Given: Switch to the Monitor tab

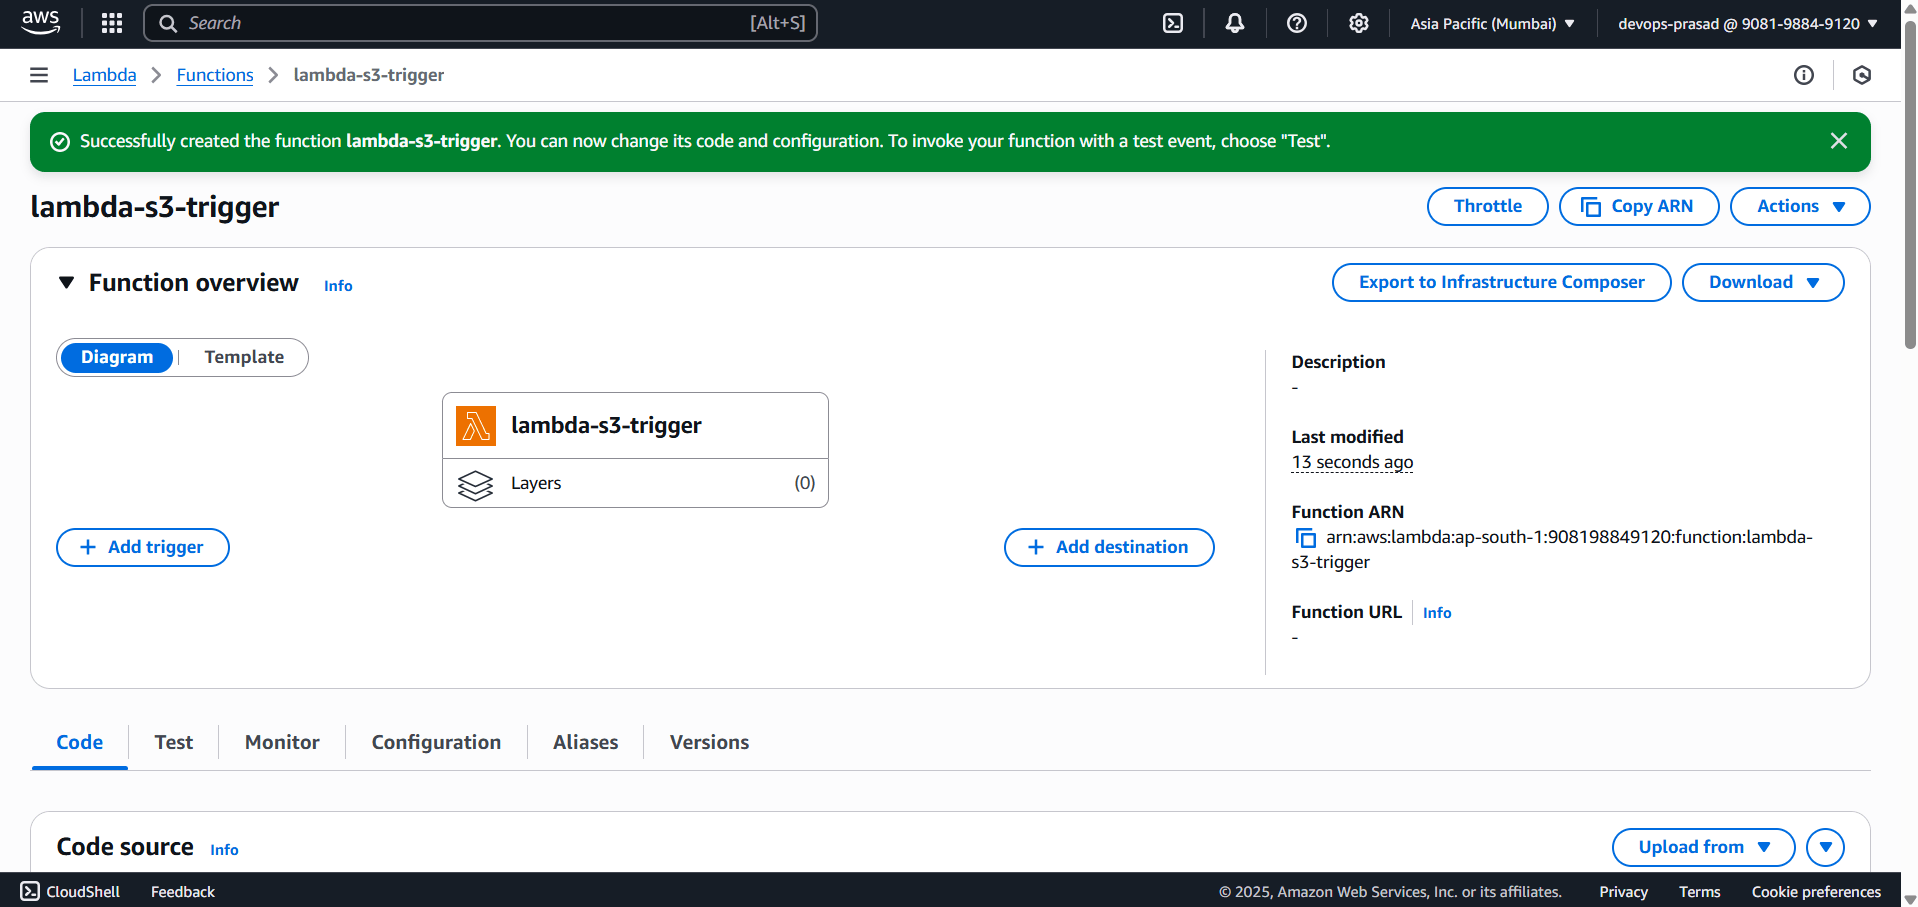Looking at the screenshot, I should click(281, 742).
